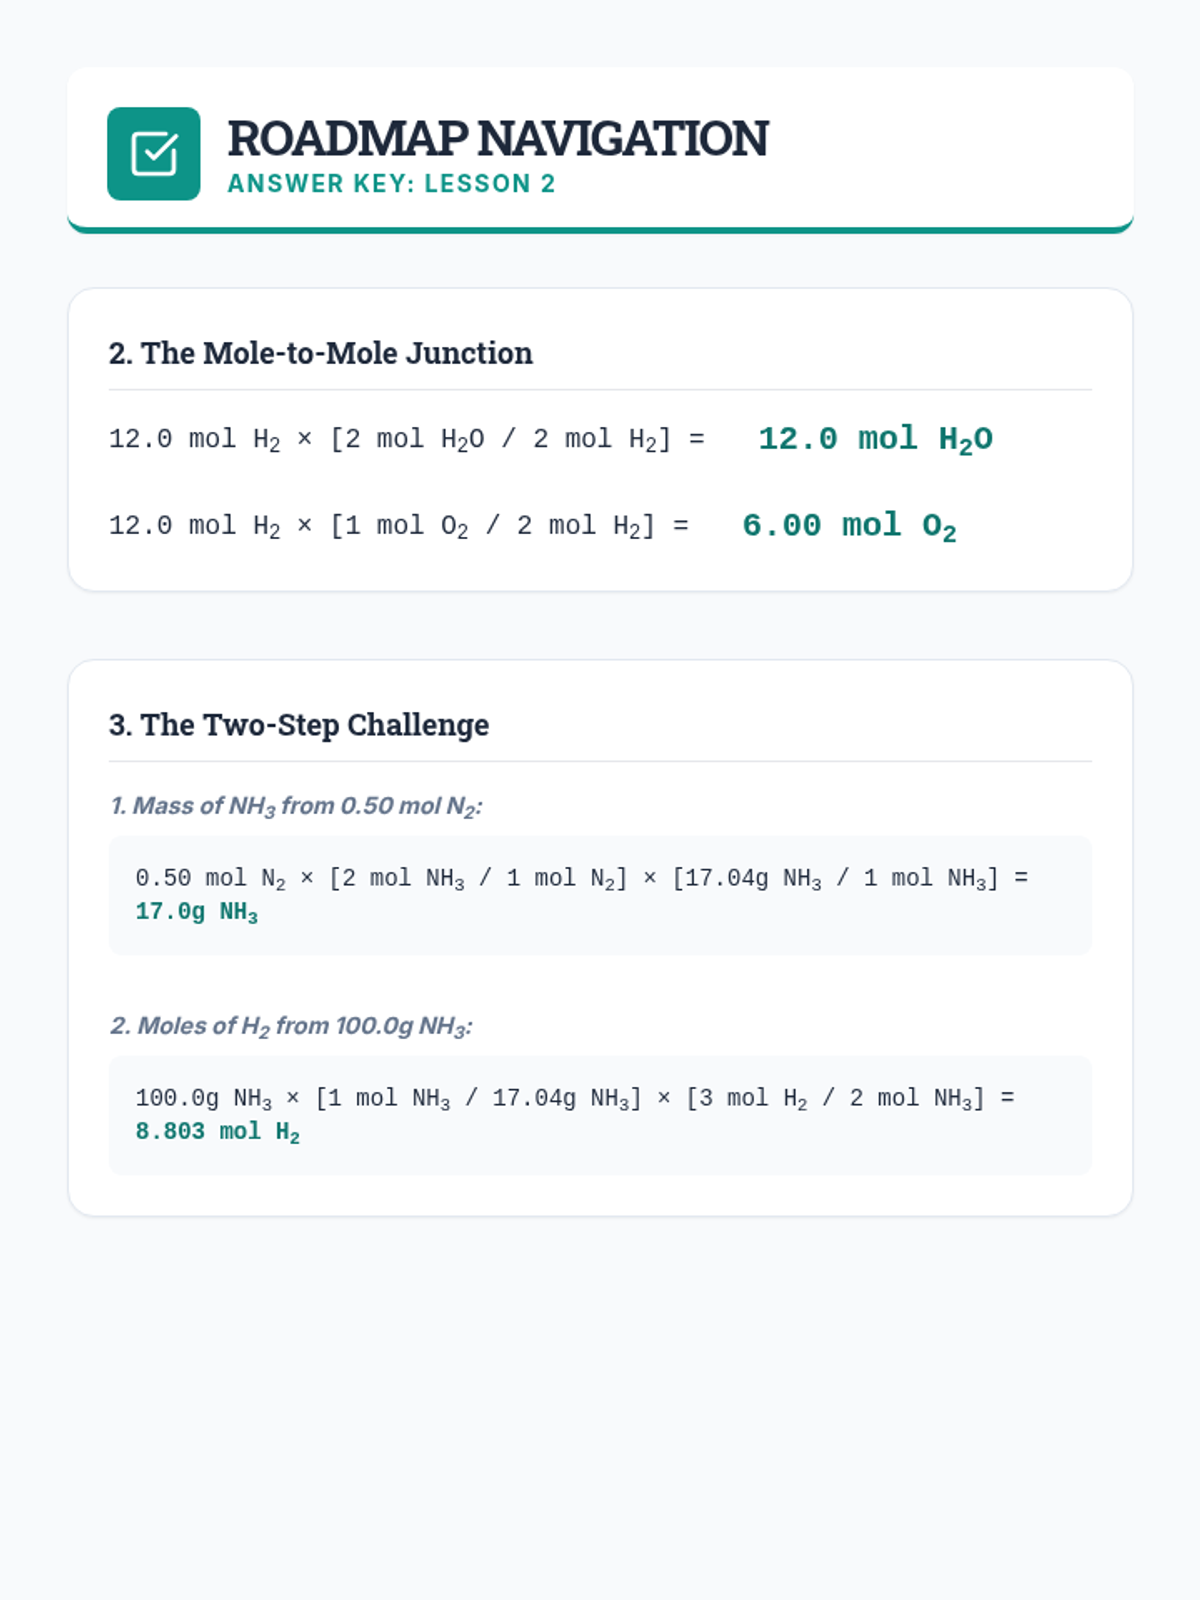Image resolution: width=1200 pixels, height=1600 pixels.
Task: Click the teal underline below header card
Action: pyautogui.click(x=600, y=230)
